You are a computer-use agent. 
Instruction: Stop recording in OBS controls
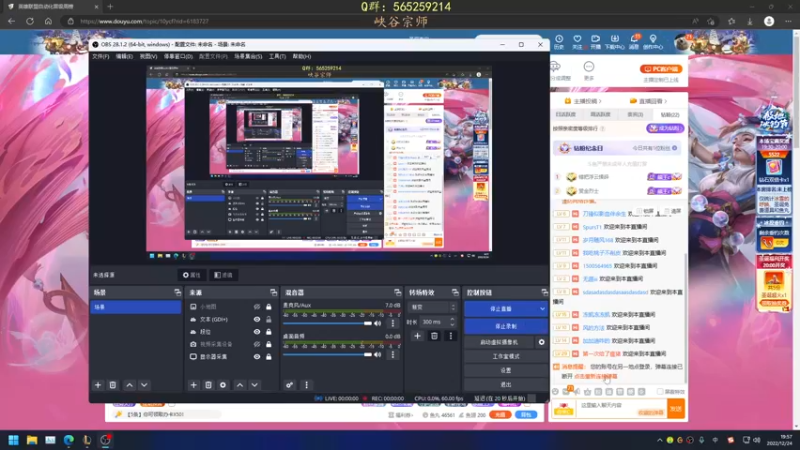pos(506,326)
